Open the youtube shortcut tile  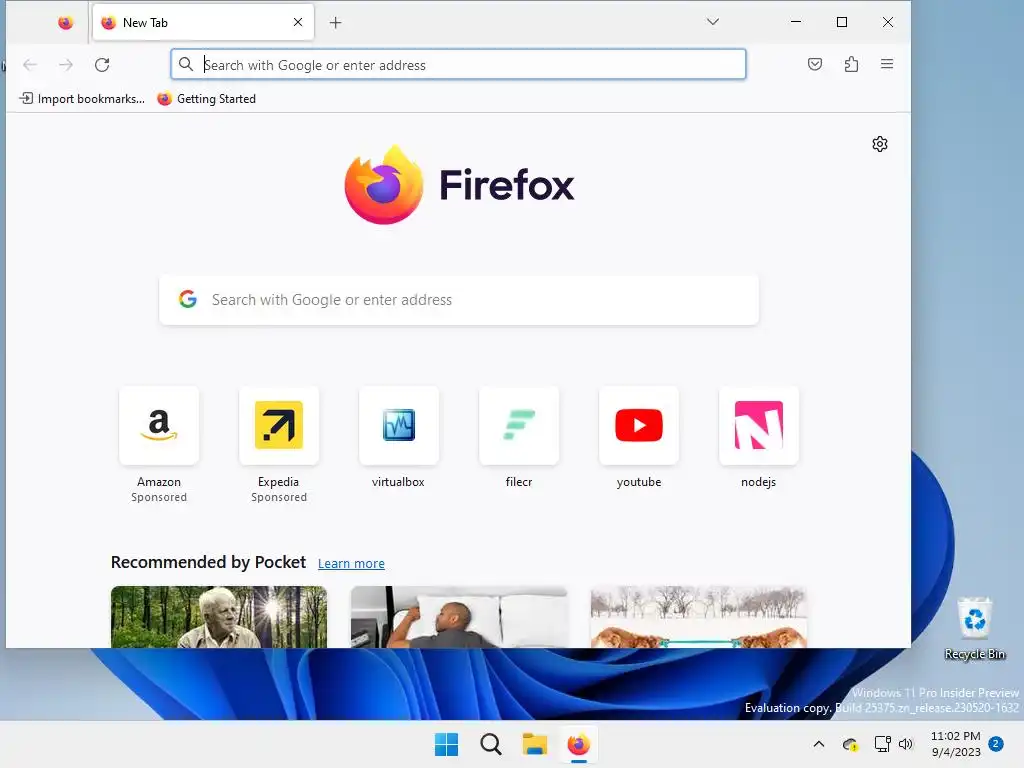pos(639,426)
